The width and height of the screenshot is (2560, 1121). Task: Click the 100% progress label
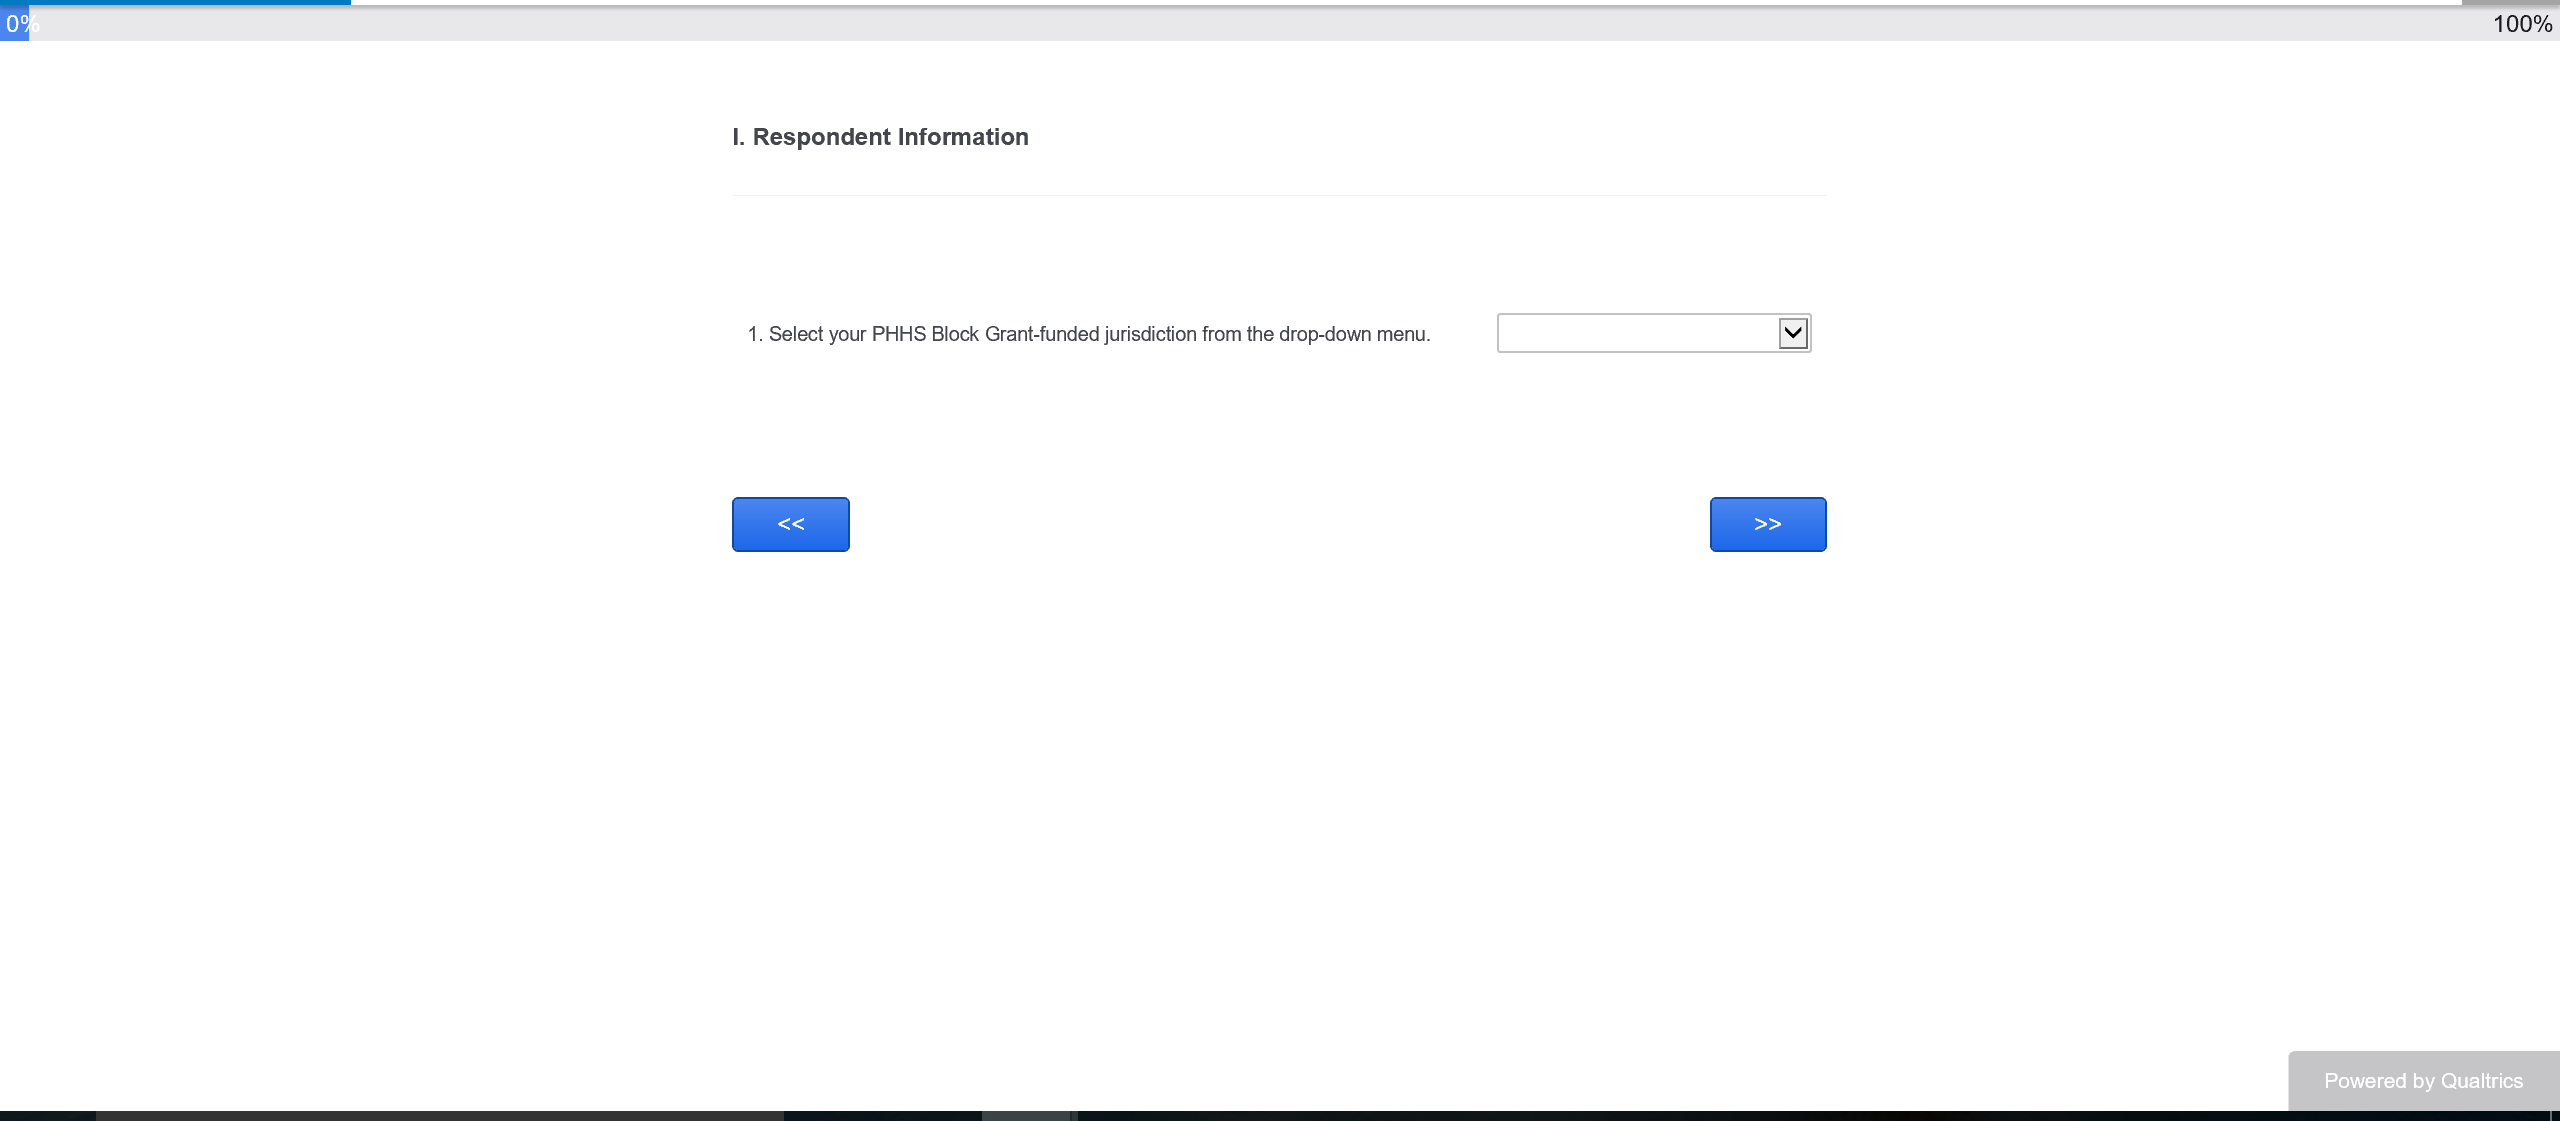2521,24
